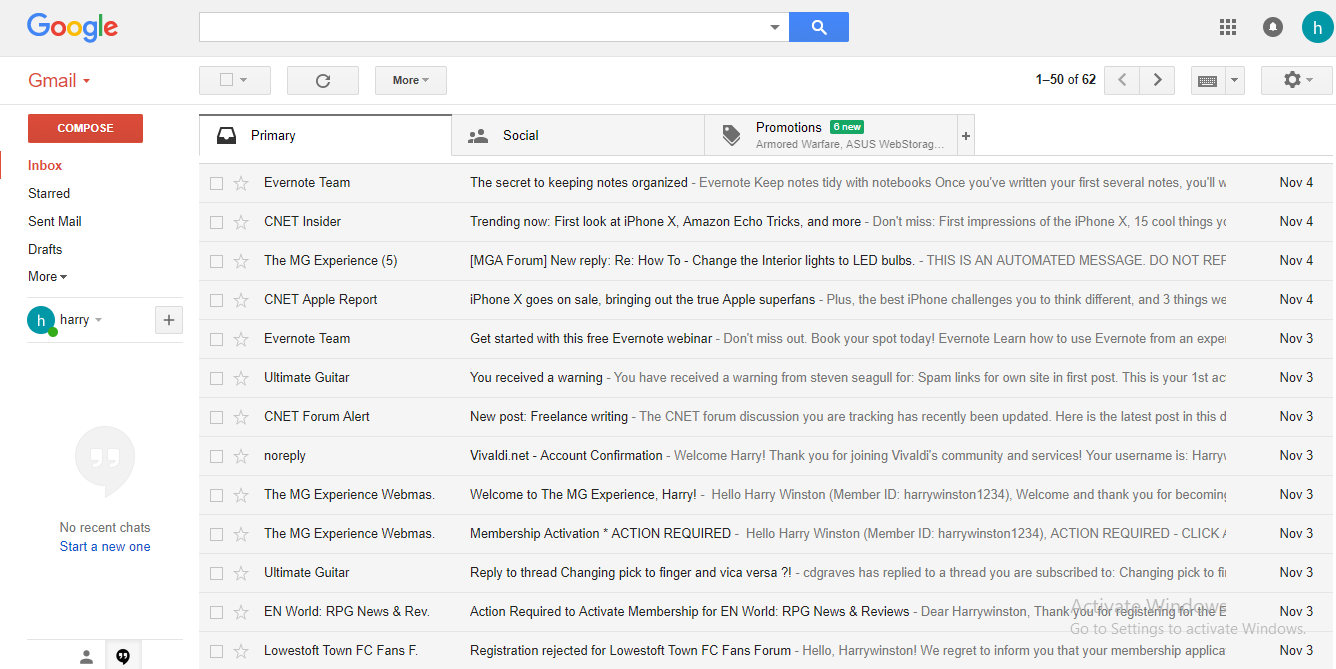Open input tools keyboard icon
The width and height of the screenshot is (1336, 669).
pyautogui.click(x=1207, y=80)
